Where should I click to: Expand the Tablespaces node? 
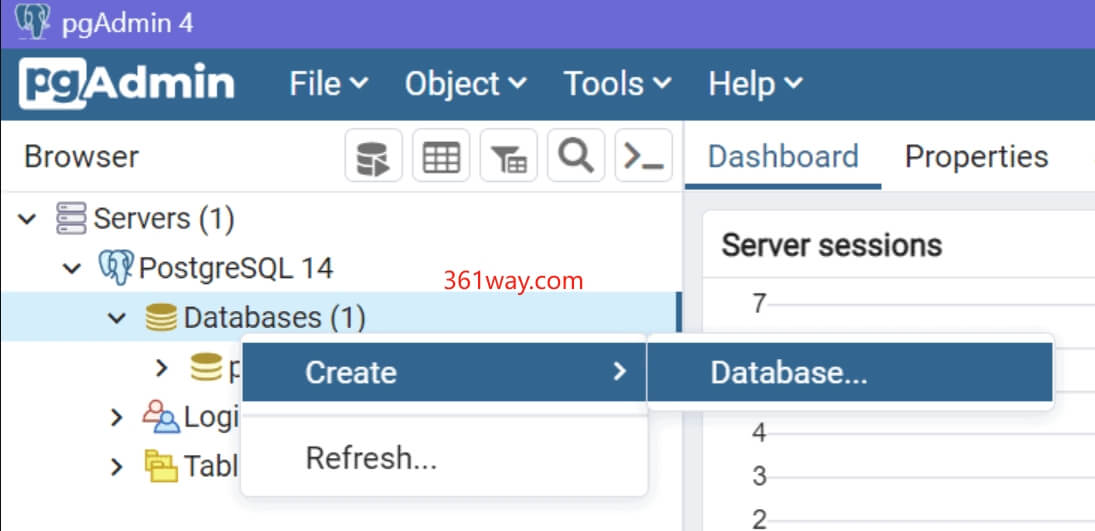117,467
